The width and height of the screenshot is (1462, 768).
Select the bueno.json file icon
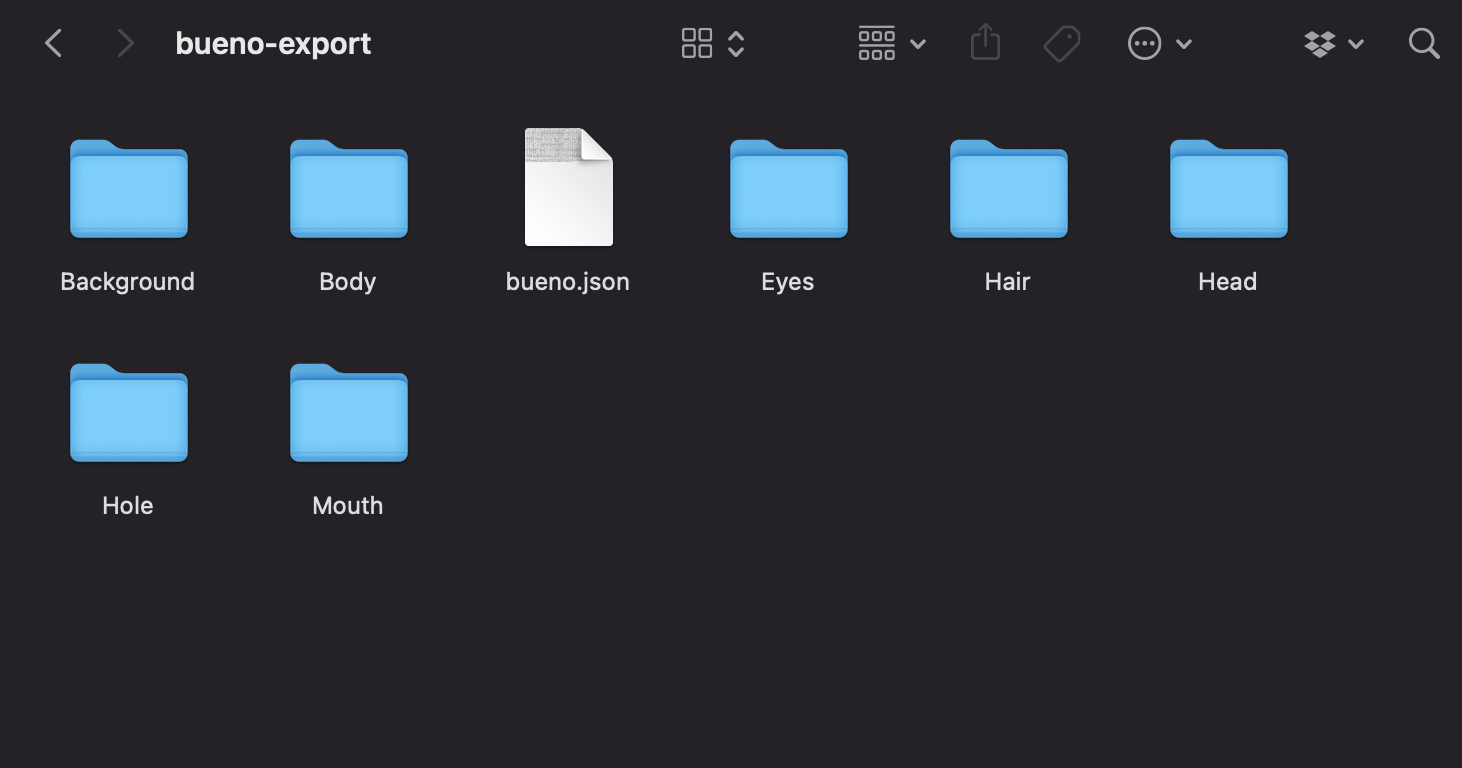pyautogui.click(x=569, y=188)
